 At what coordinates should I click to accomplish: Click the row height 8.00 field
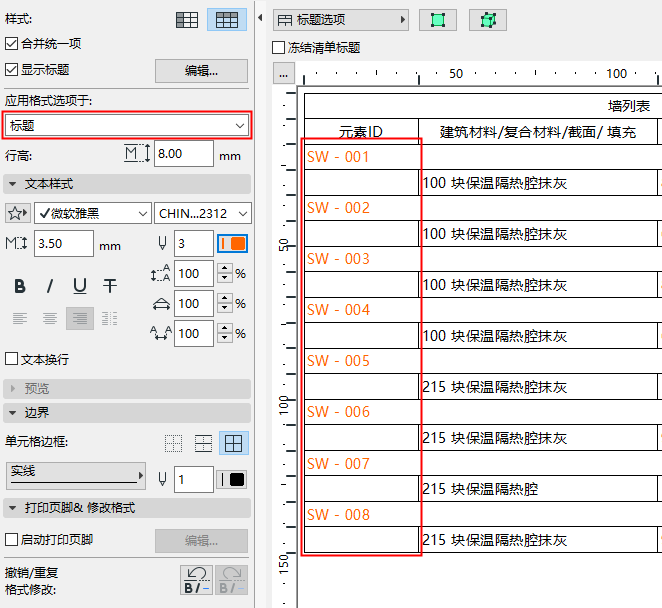[184, 153]
